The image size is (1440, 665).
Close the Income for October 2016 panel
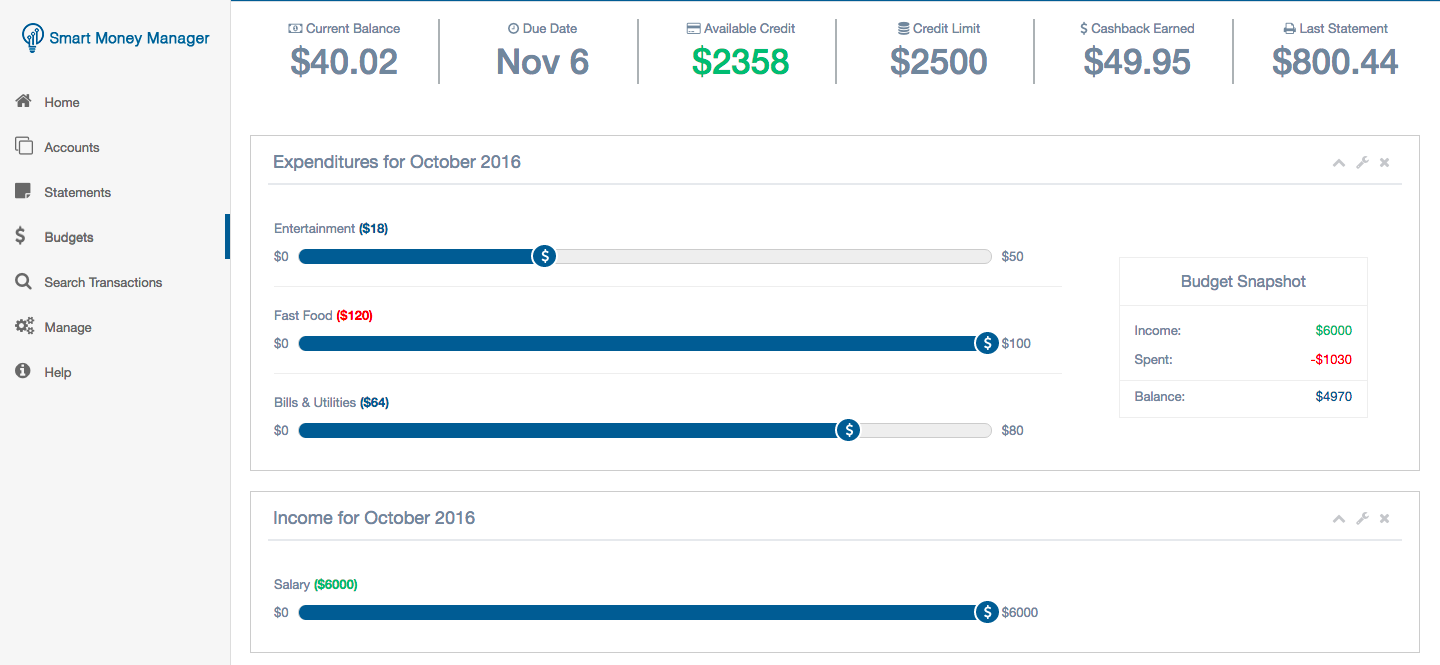click(x=1385, y=518)
